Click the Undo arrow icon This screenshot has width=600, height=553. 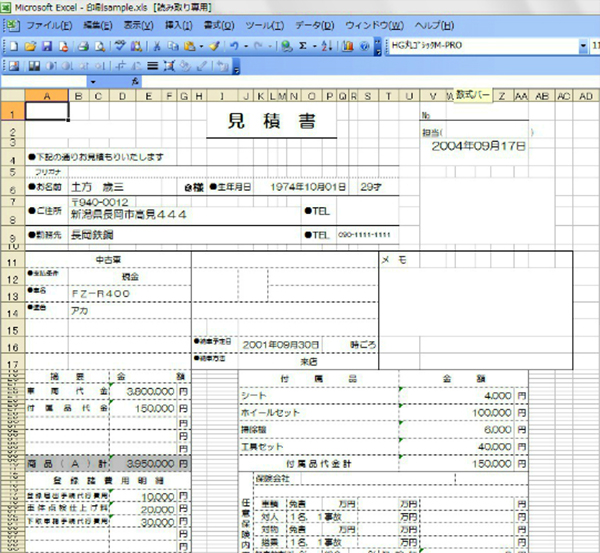234,46
